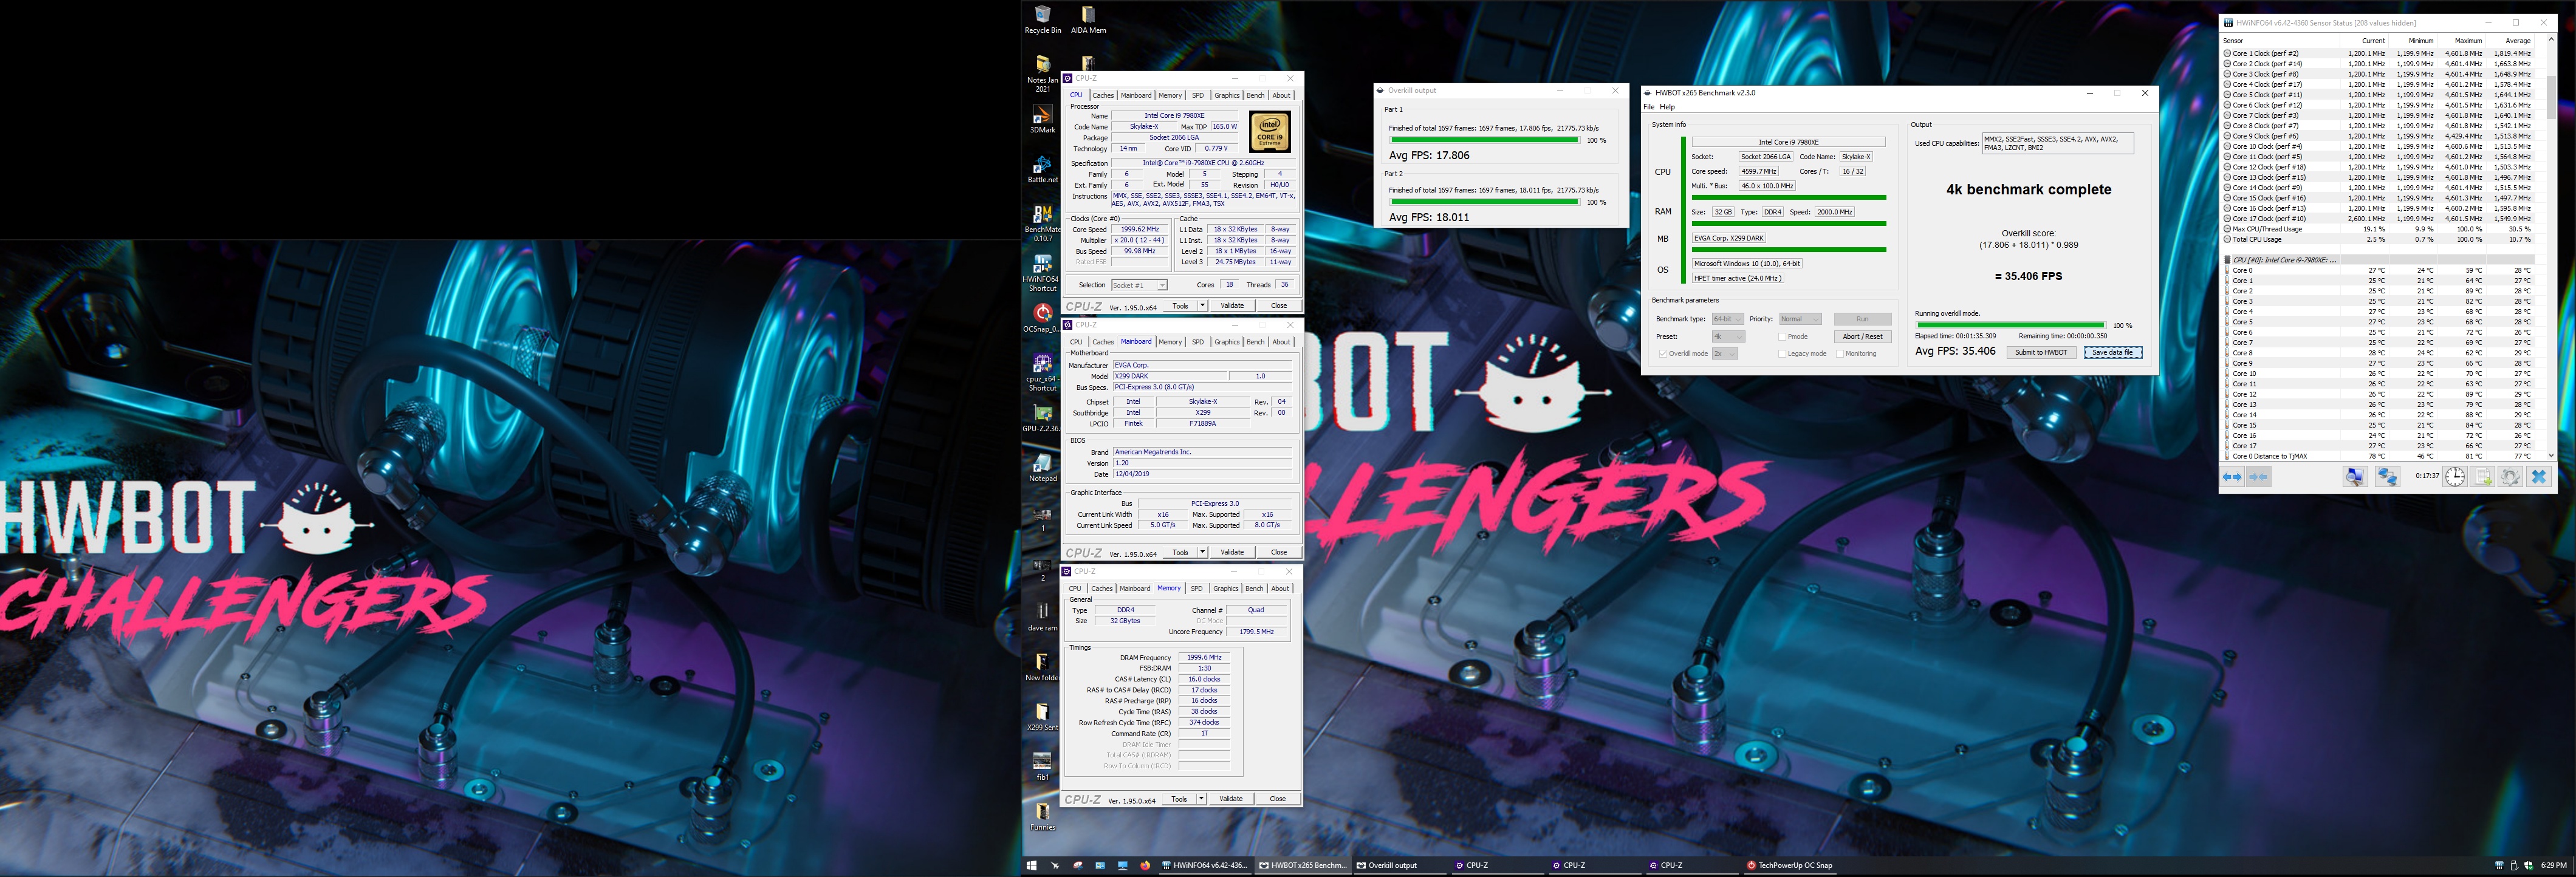Switch to Graphics tab in Memory CPU-Z
The height and width of the screenshot is (877, 2576).
[1225, 588]
